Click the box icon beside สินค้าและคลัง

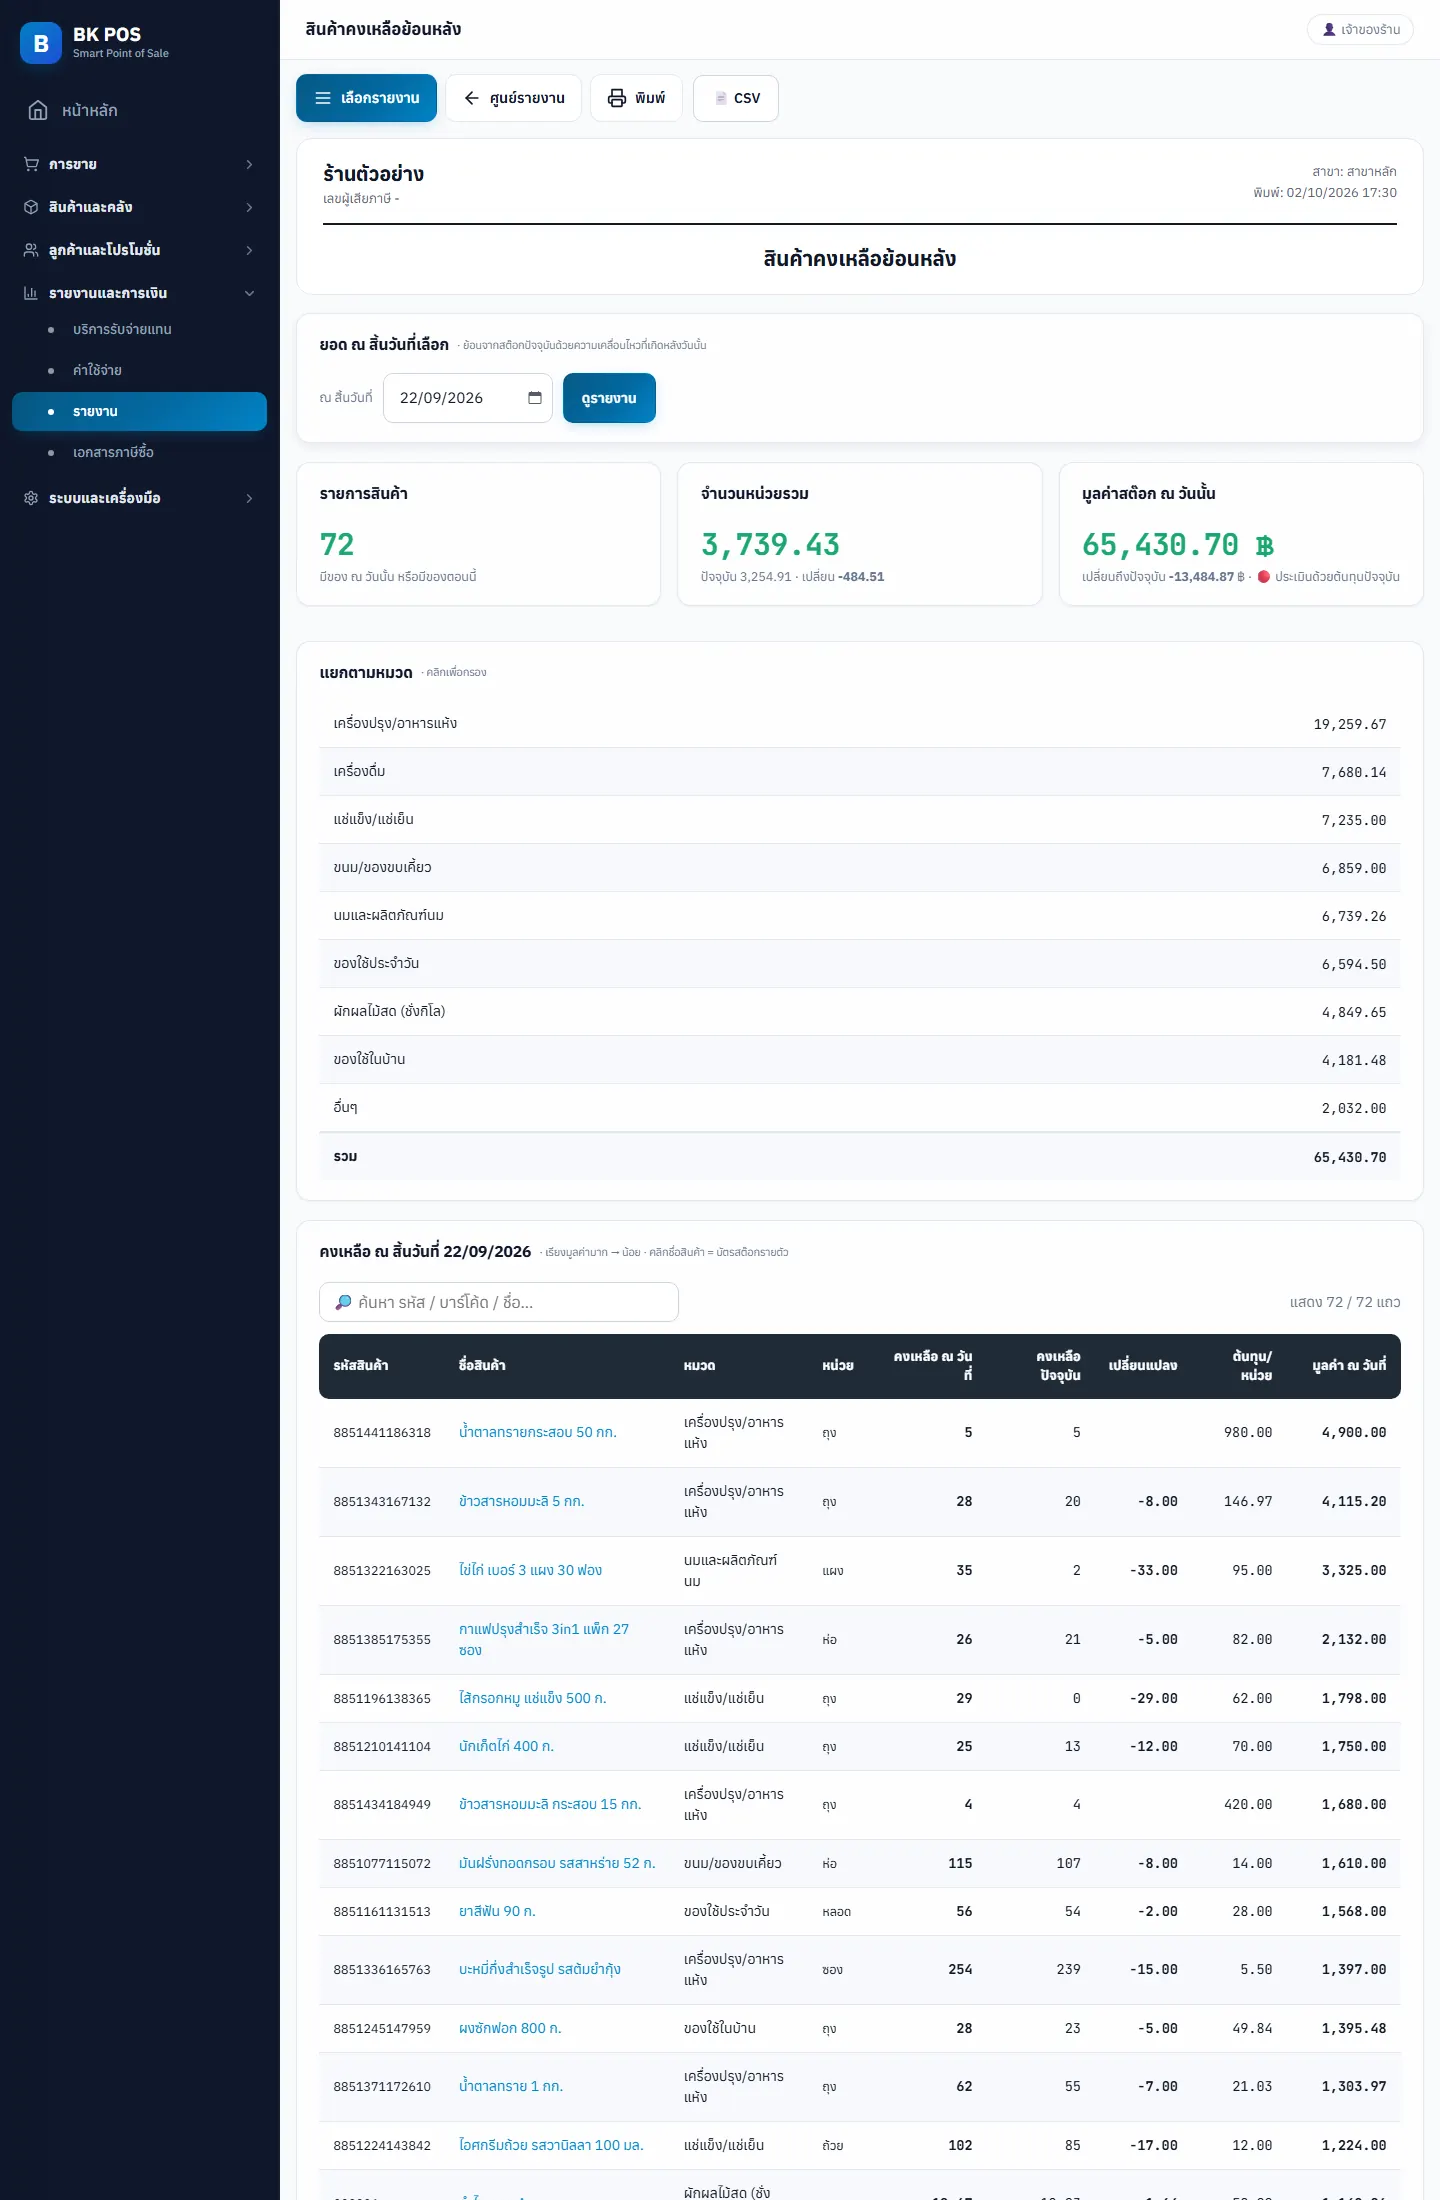click(31, 207)
